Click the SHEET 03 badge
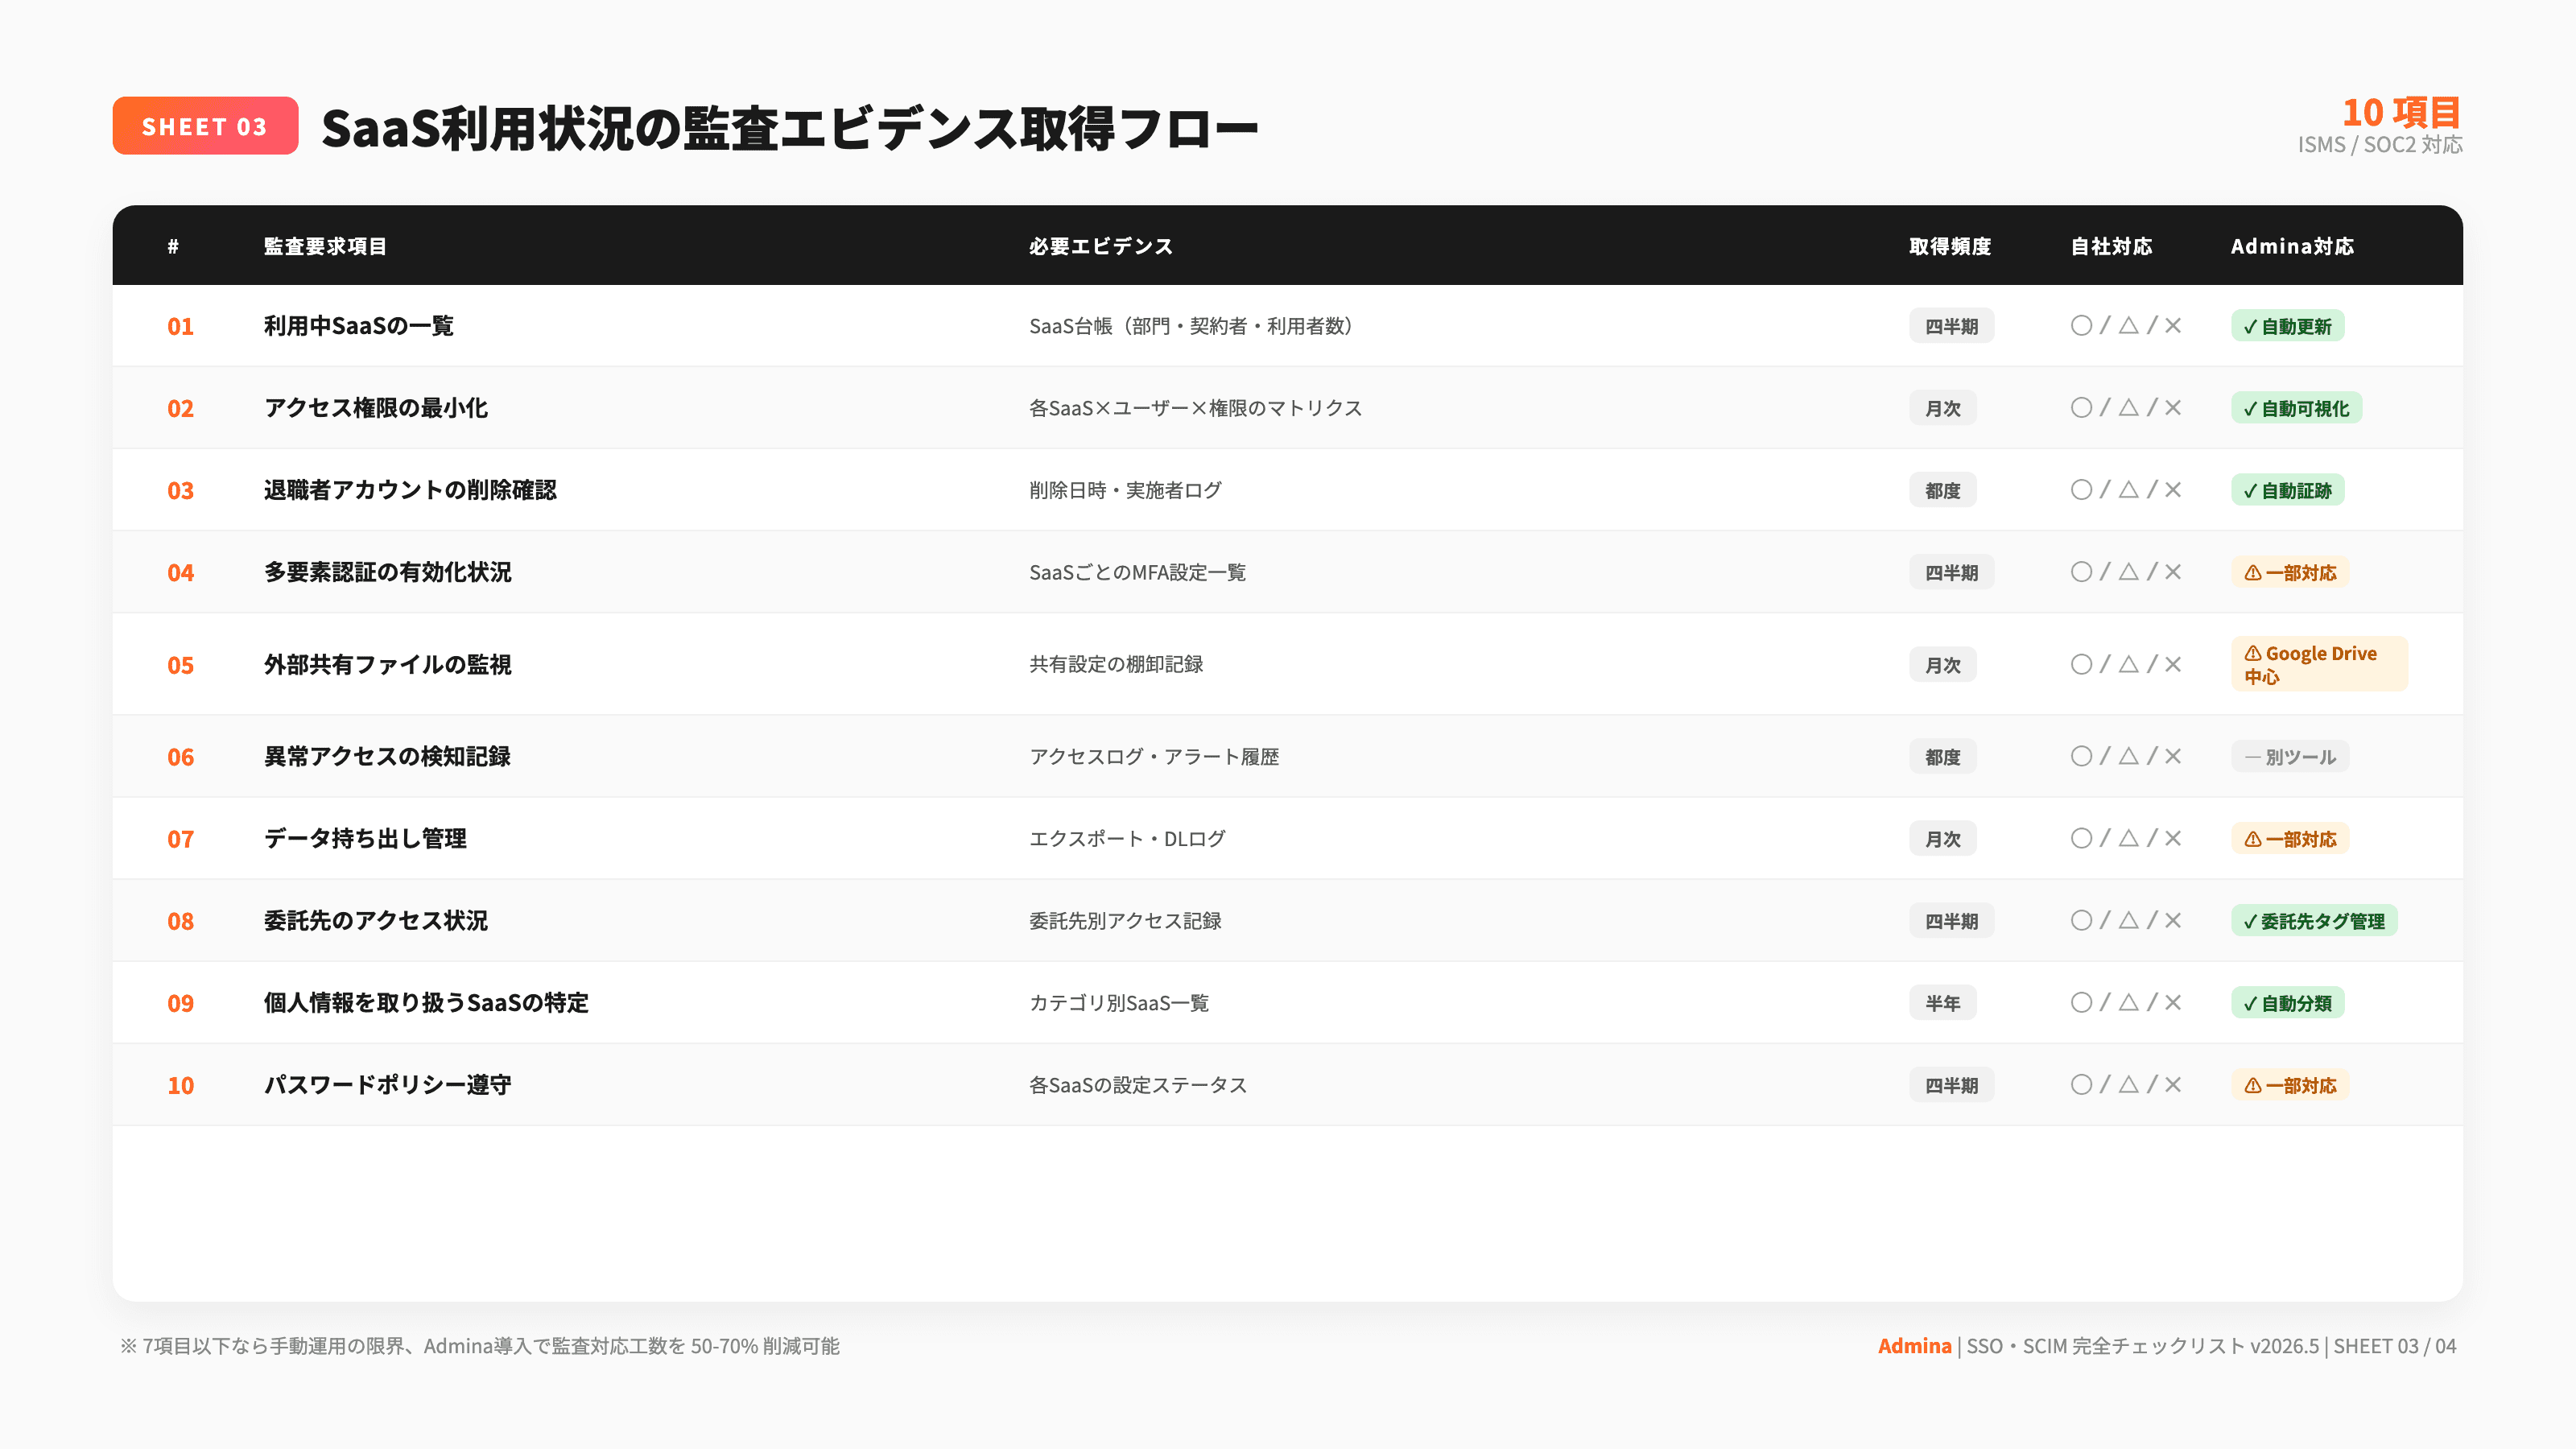Viewport: 2576px width, 1449px height. [x=205, y=126]
